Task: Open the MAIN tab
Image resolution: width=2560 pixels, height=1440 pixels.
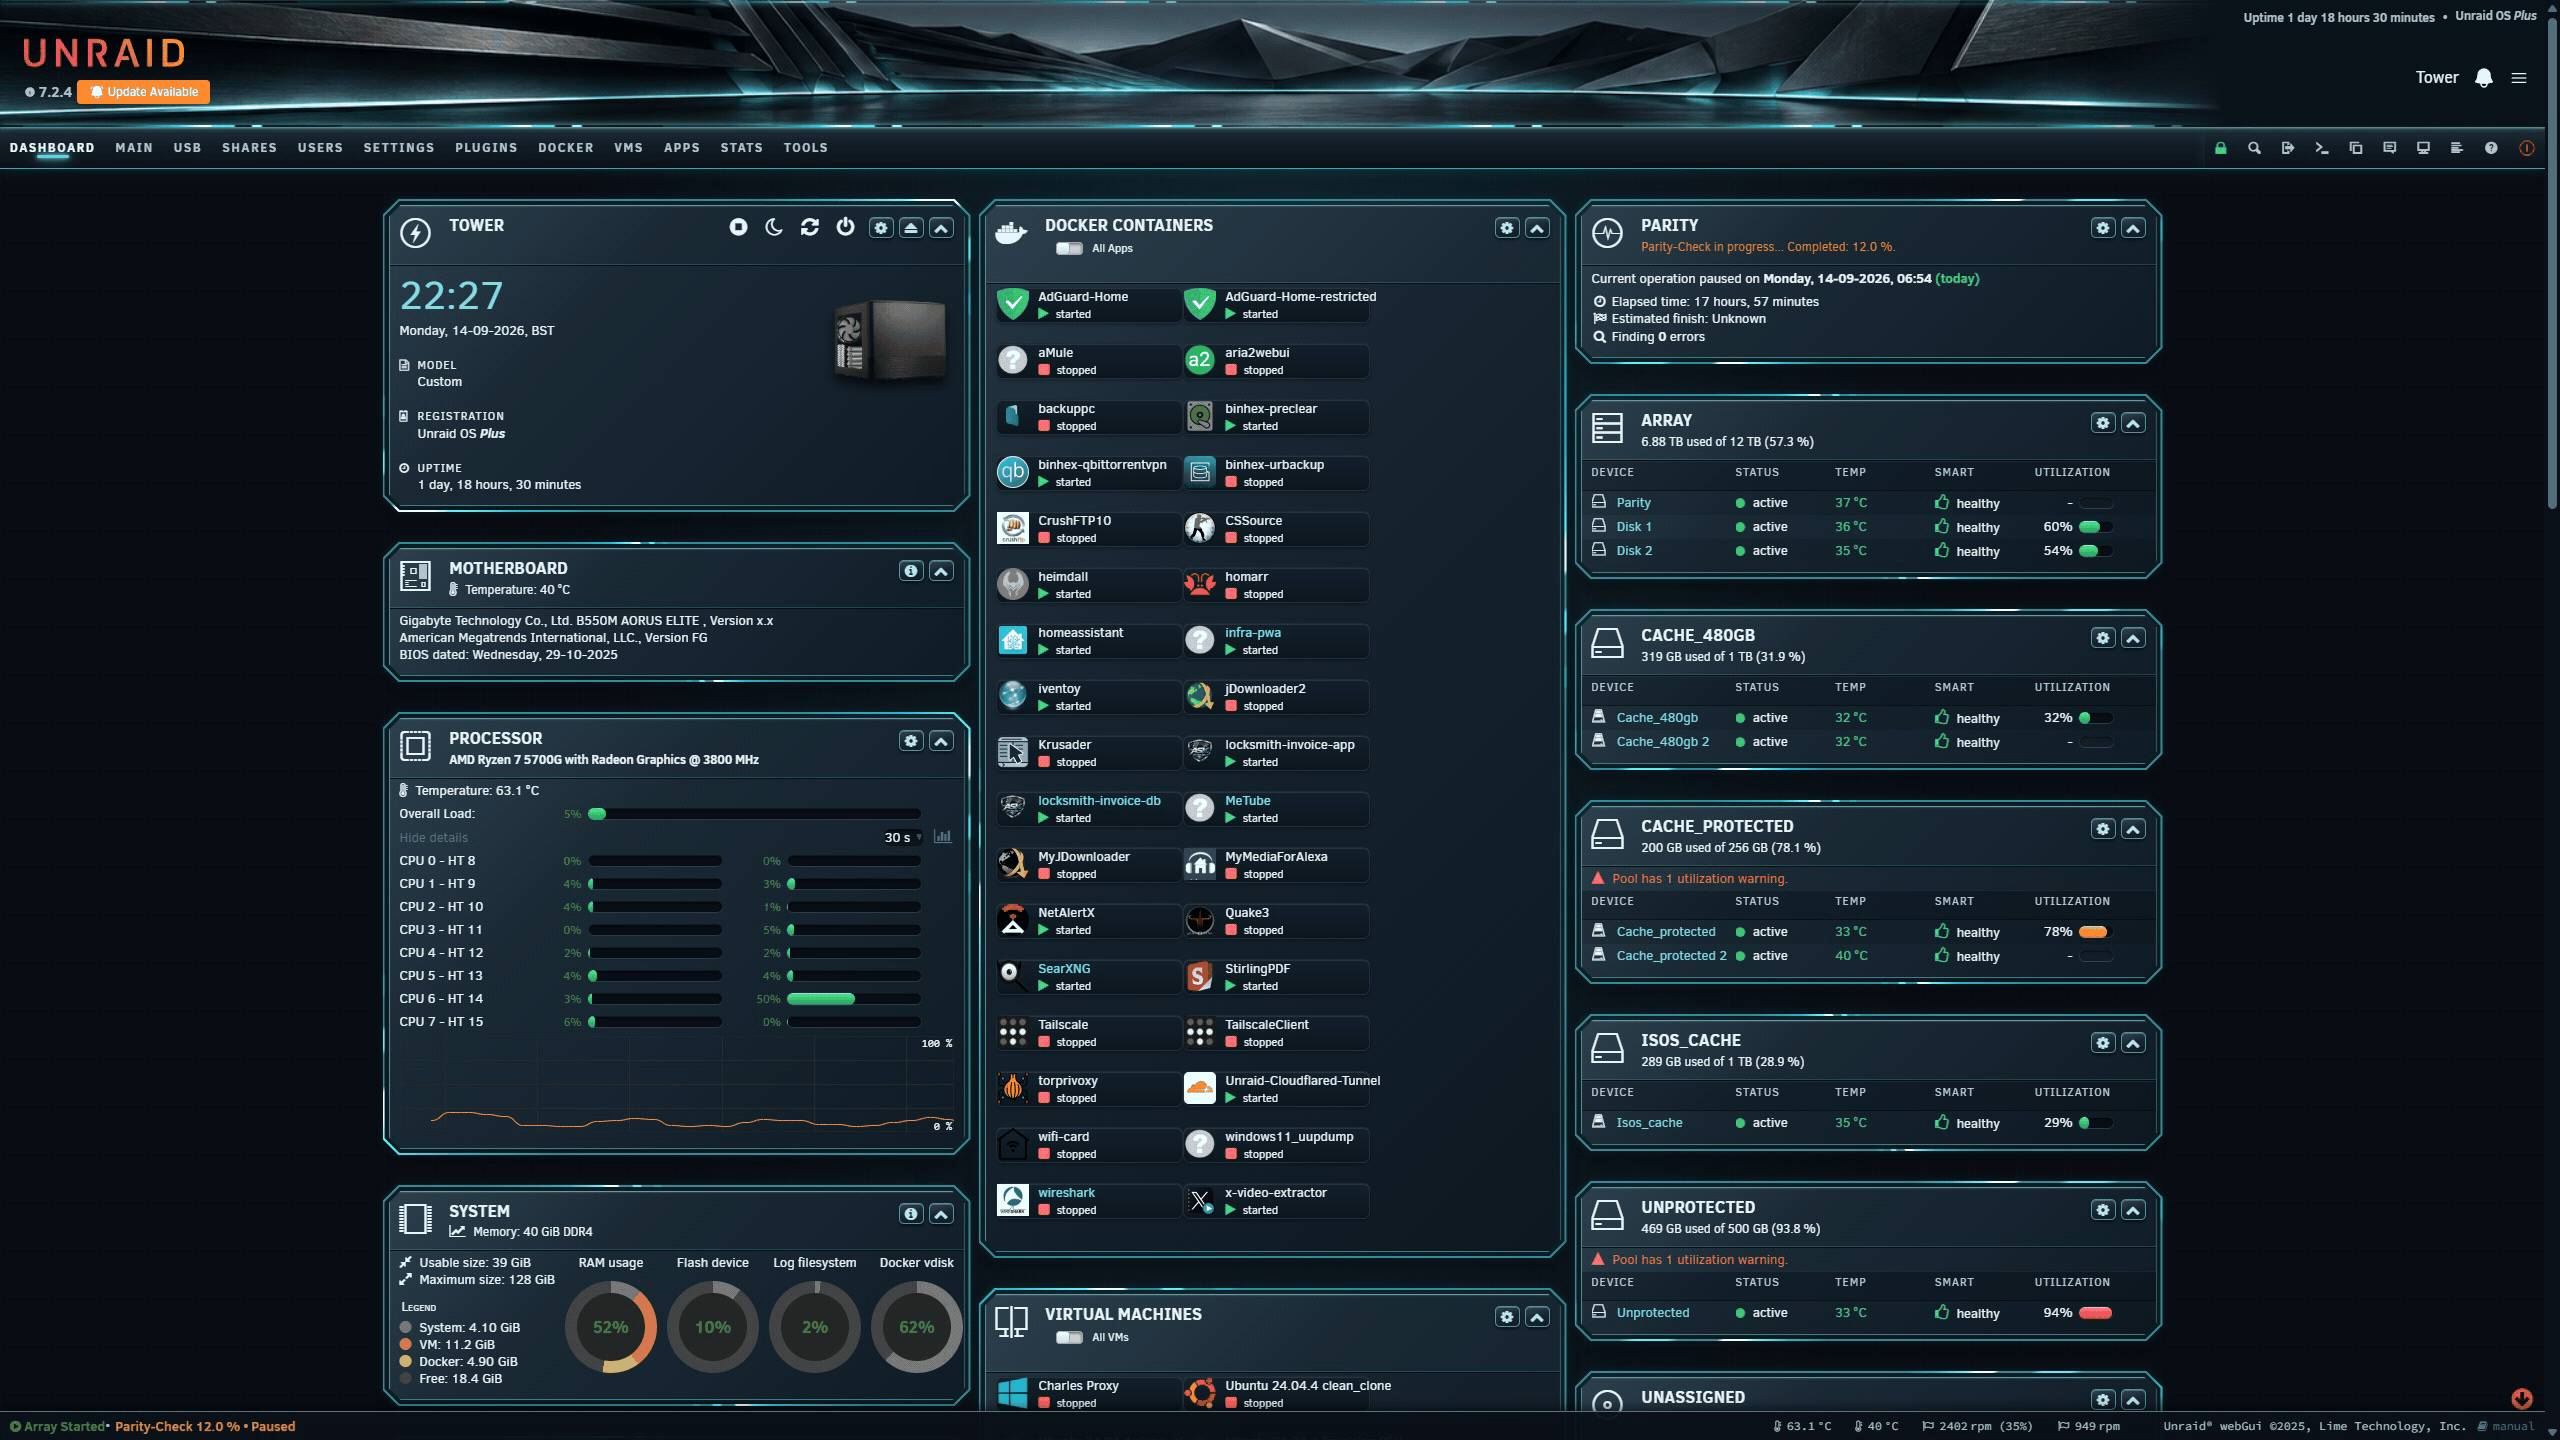Action: [x=134, y=147]
